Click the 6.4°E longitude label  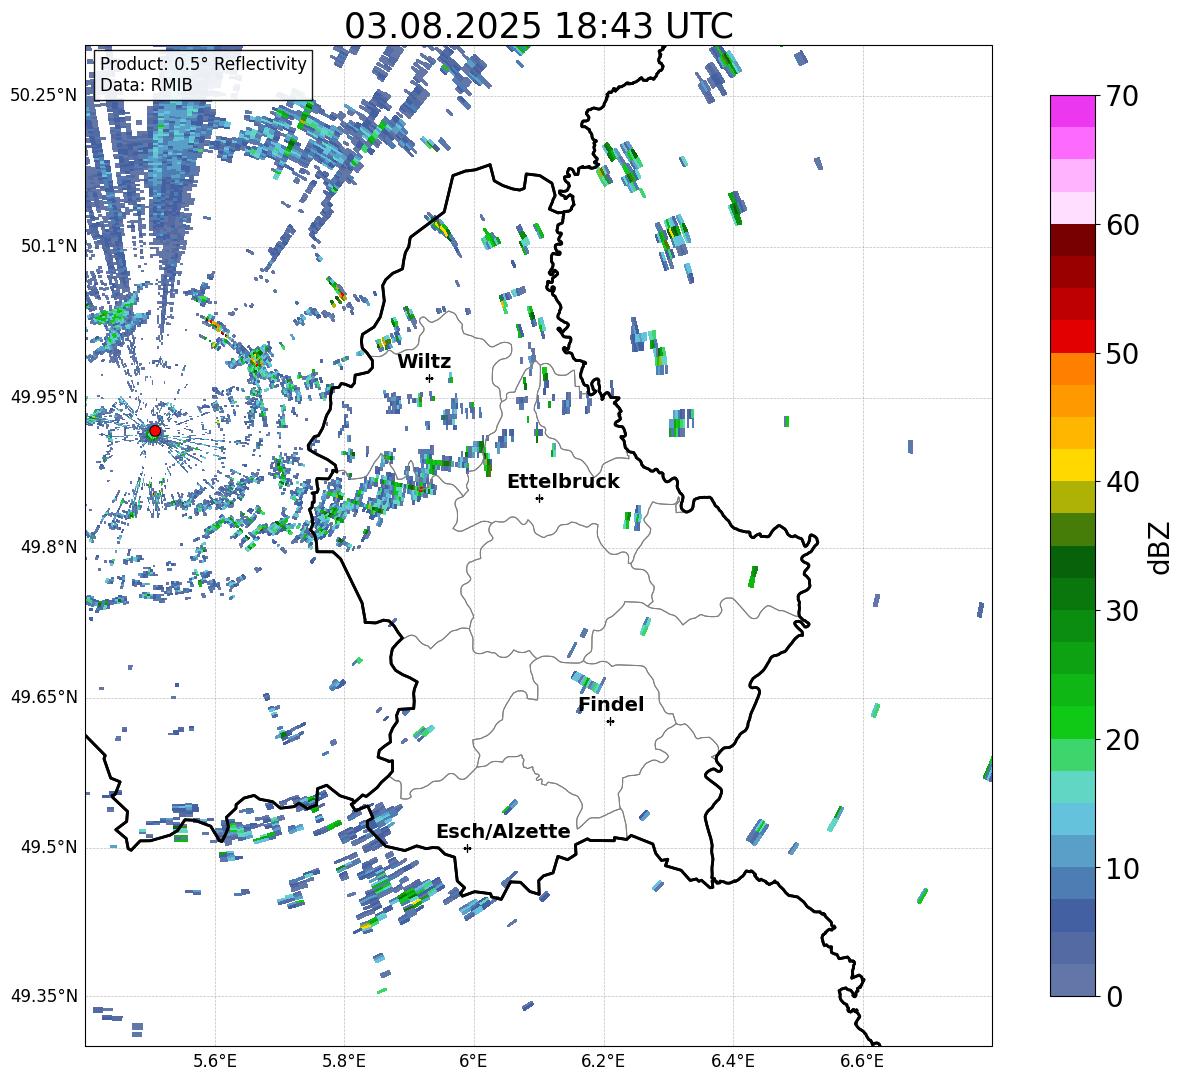point(732,1061)
